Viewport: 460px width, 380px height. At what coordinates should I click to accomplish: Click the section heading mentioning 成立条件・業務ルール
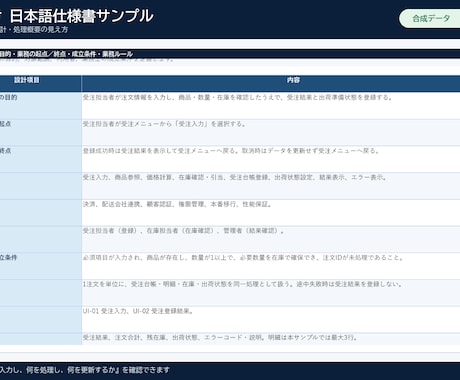(x=66, y=54)
